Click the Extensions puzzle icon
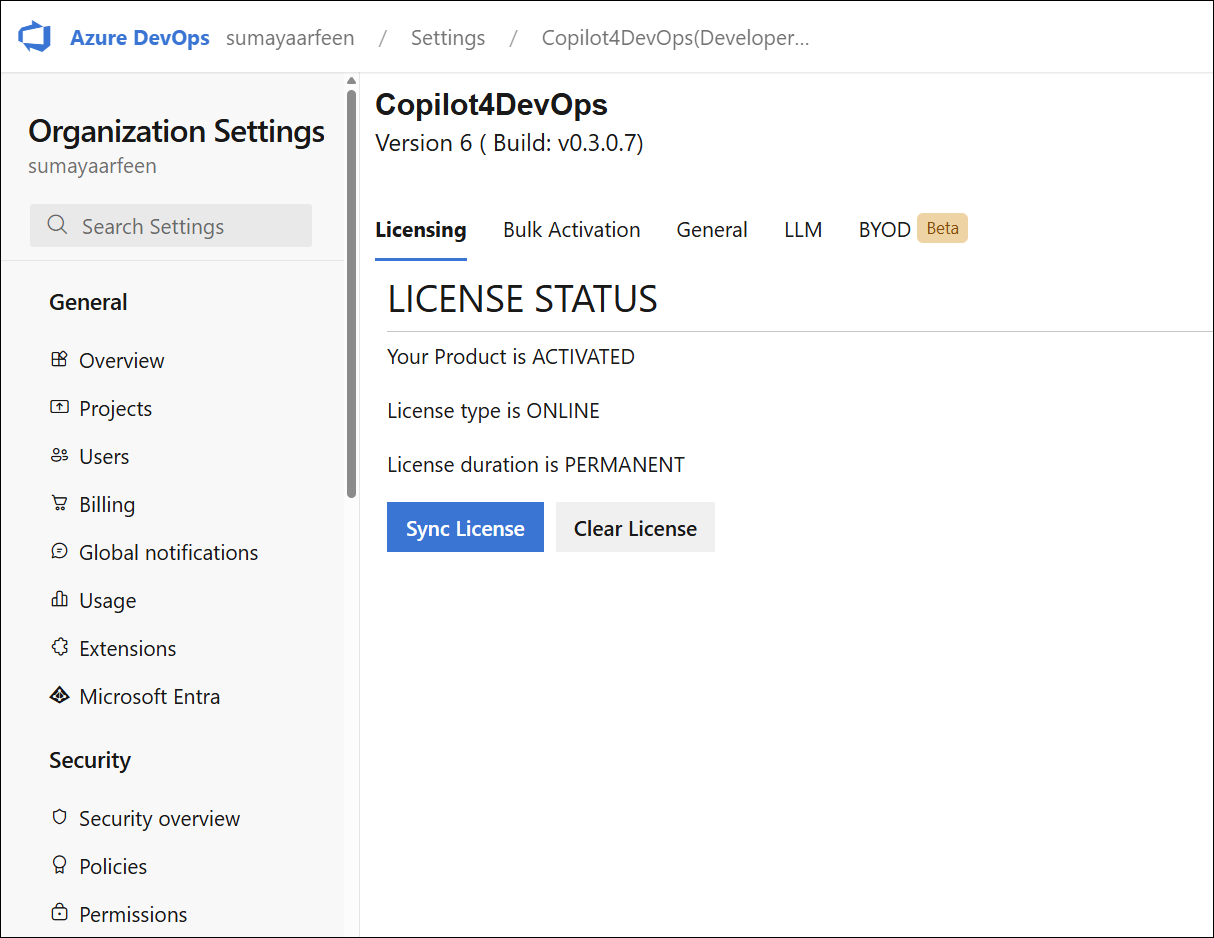Image resolution: width=1214 pixels, height=938 pixels. pos(59,647)
